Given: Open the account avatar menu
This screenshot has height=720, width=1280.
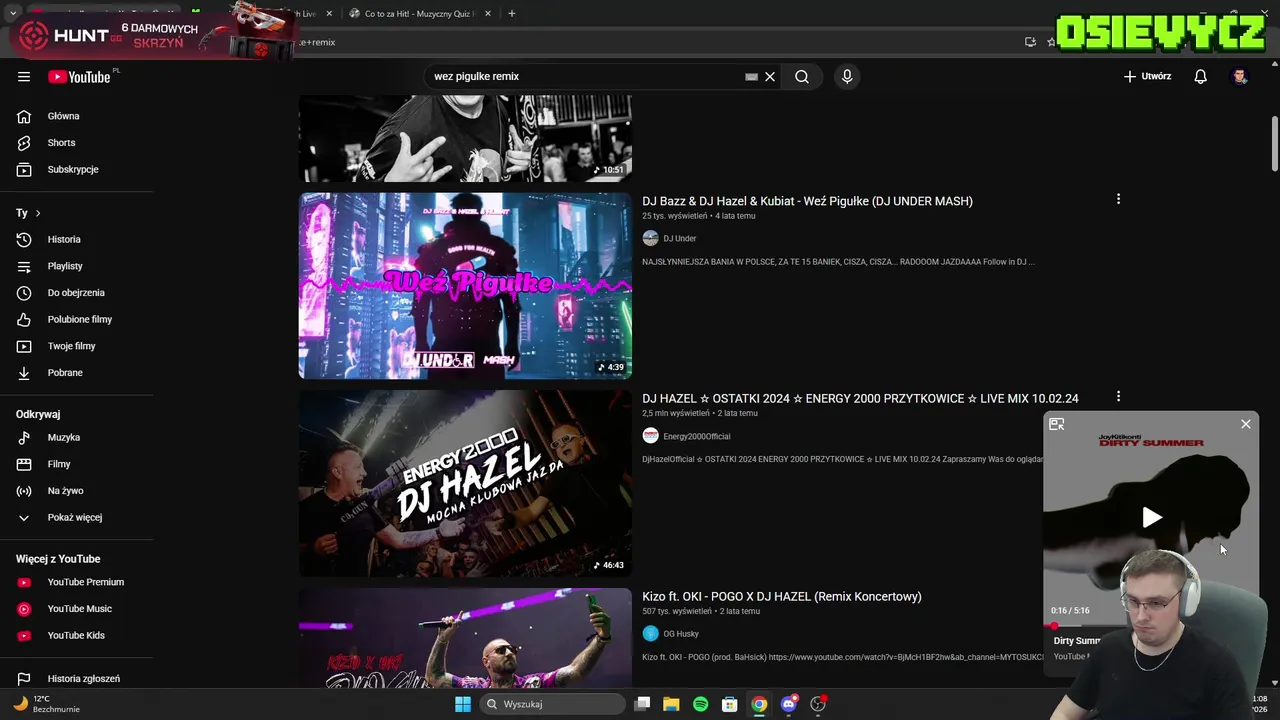Looking at the screenshot, I should point(1240,76).
